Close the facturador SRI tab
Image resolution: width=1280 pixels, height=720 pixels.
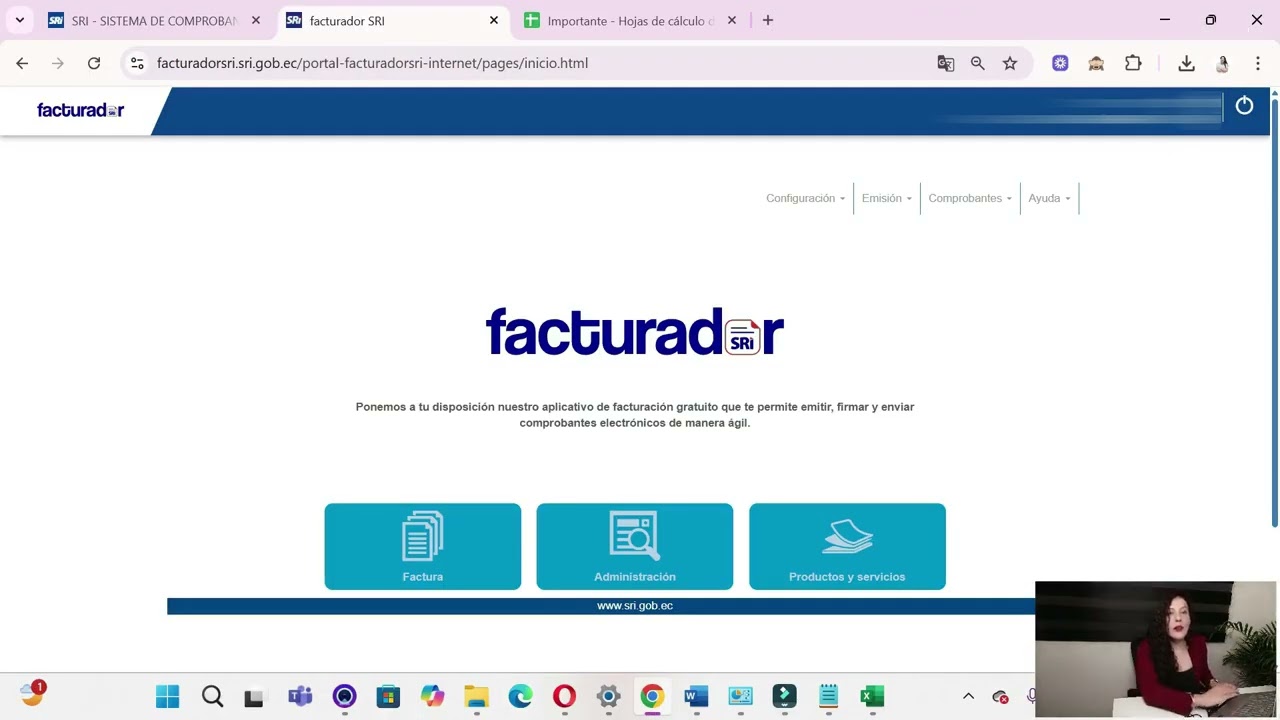pos(494,20)
